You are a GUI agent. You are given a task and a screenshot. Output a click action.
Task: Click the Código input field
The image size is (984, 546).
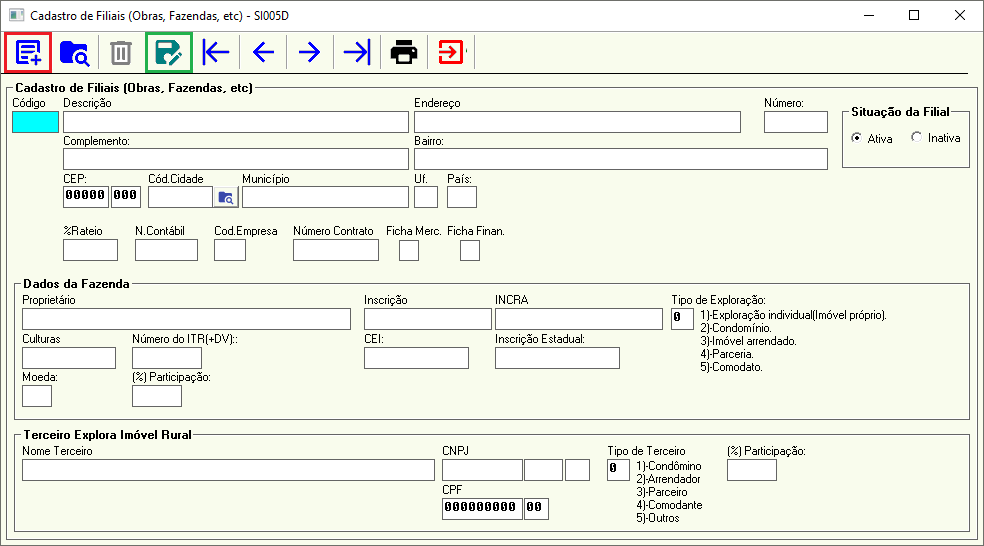[35, 122]
